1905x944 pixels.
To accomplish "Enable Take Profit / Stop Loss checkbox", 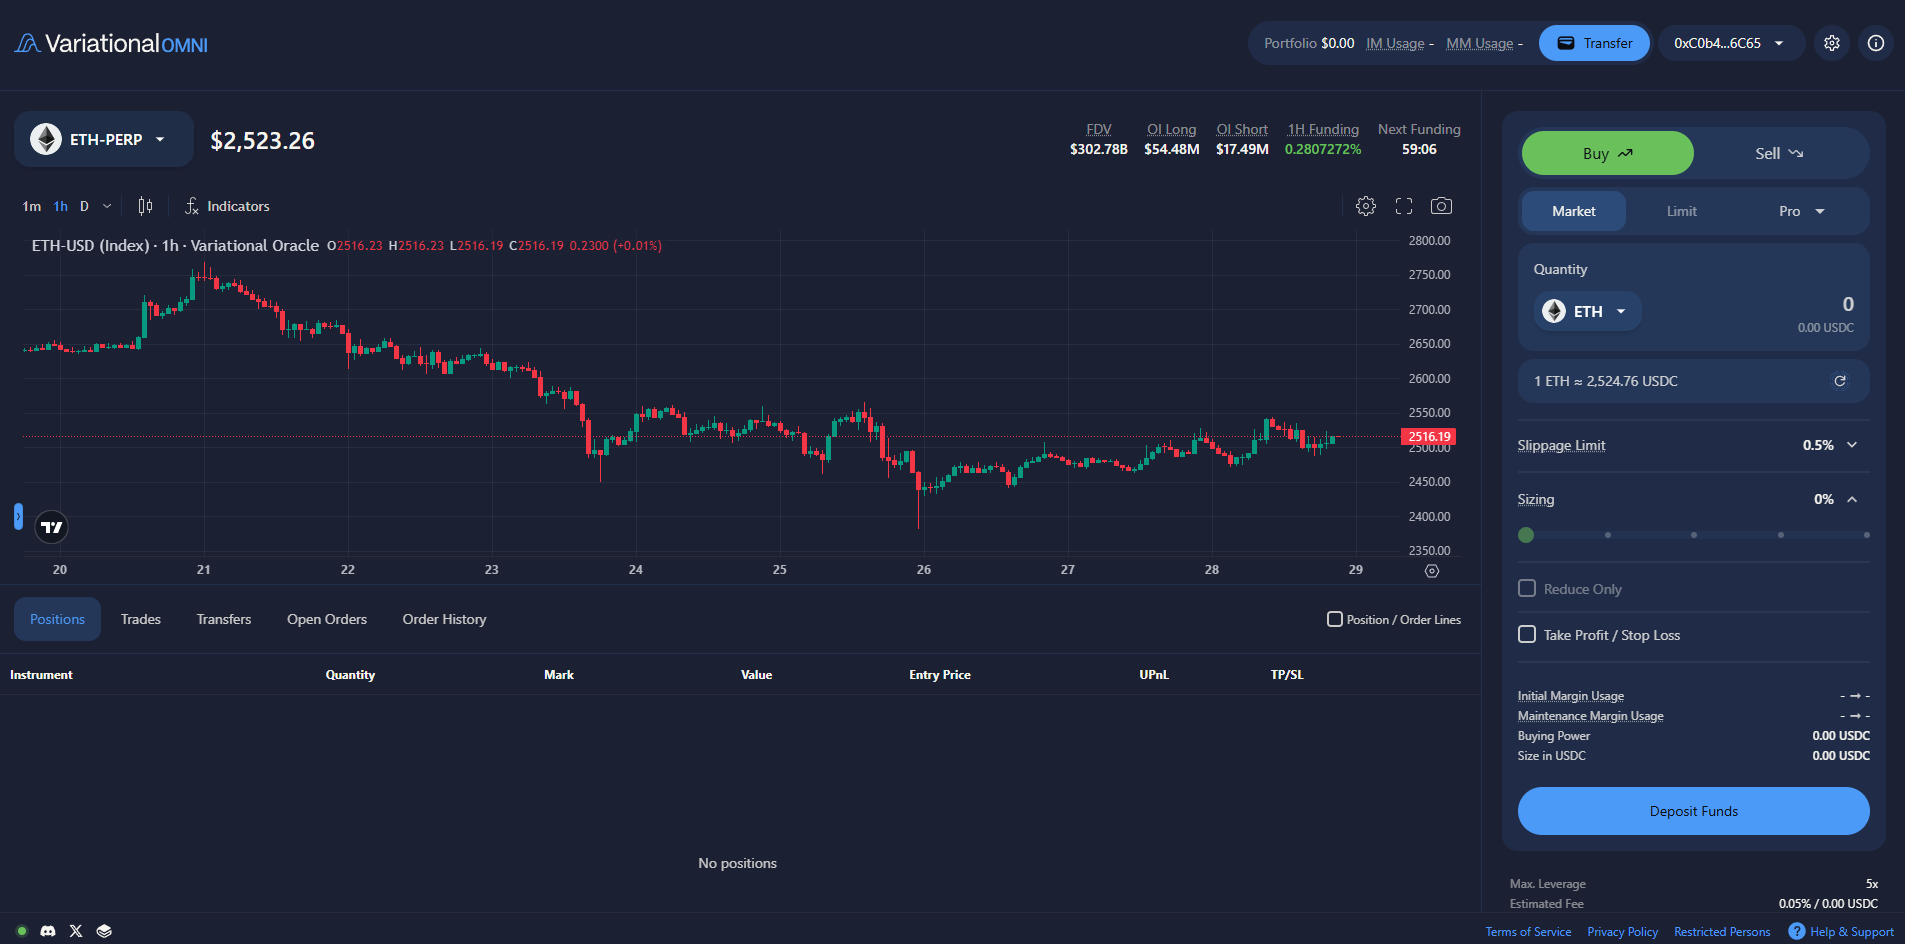I will pyautogui.click(x=1527, y=635).
